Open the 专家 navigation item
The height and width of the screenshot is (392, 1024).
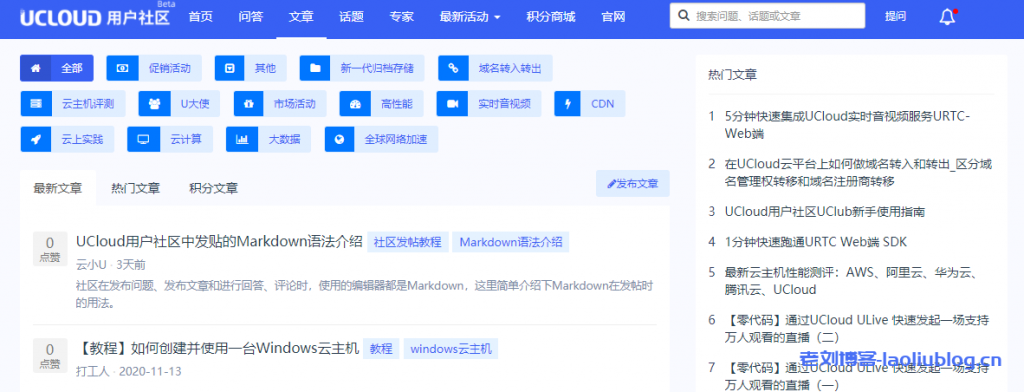(402, 17)
